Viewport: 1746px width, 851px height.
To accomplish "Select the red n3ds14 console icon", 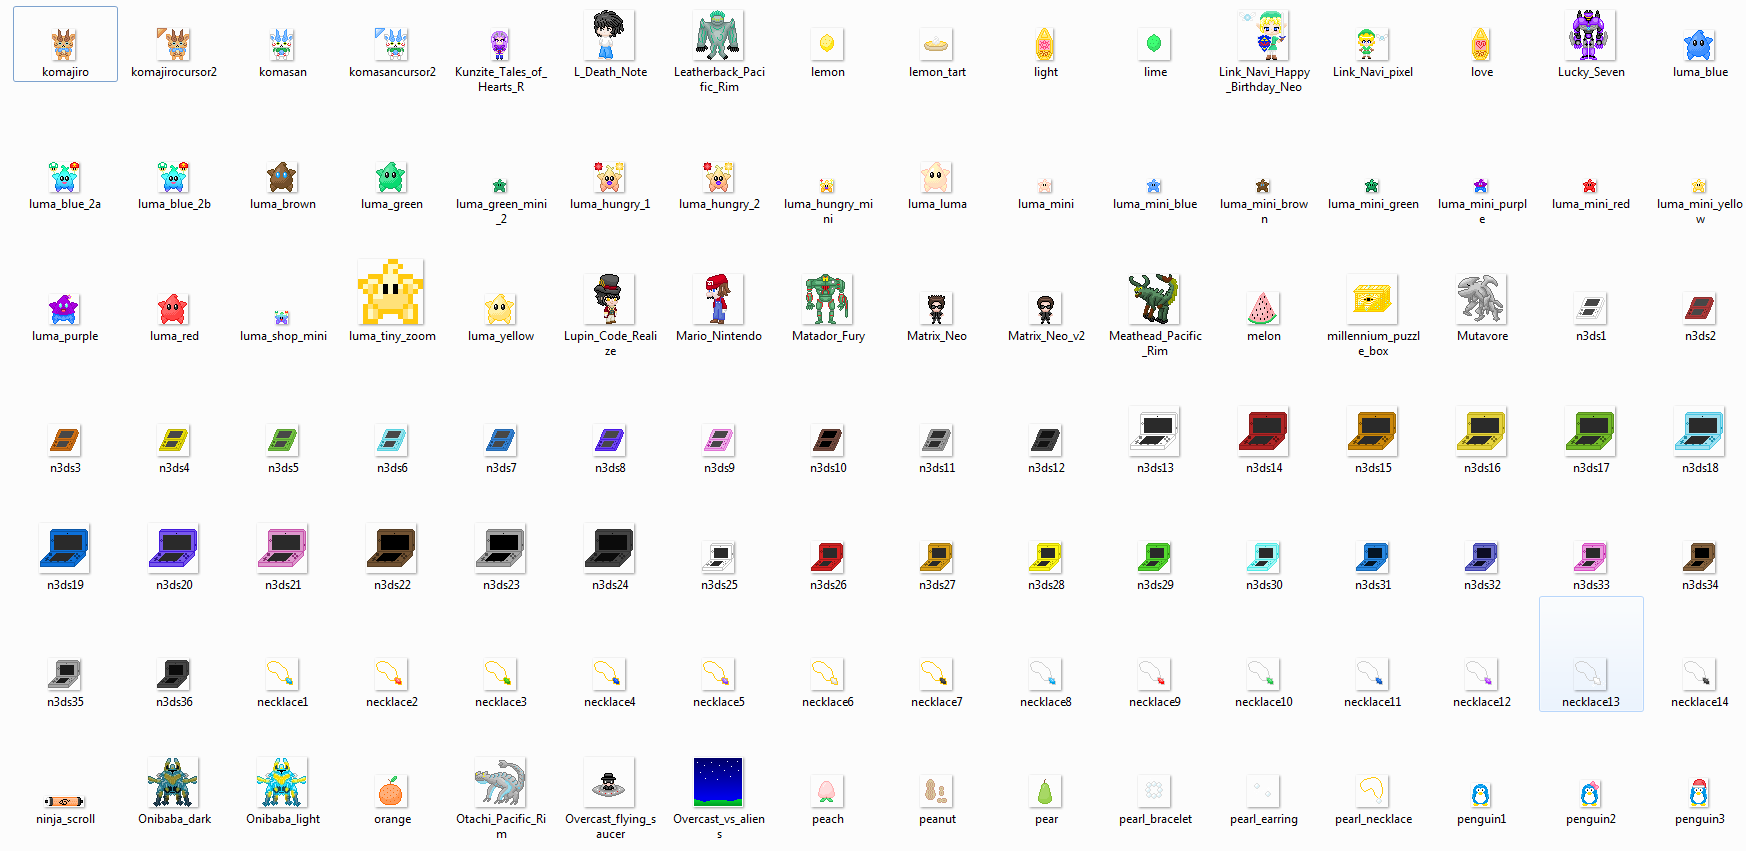I will tap(1263, 431).
